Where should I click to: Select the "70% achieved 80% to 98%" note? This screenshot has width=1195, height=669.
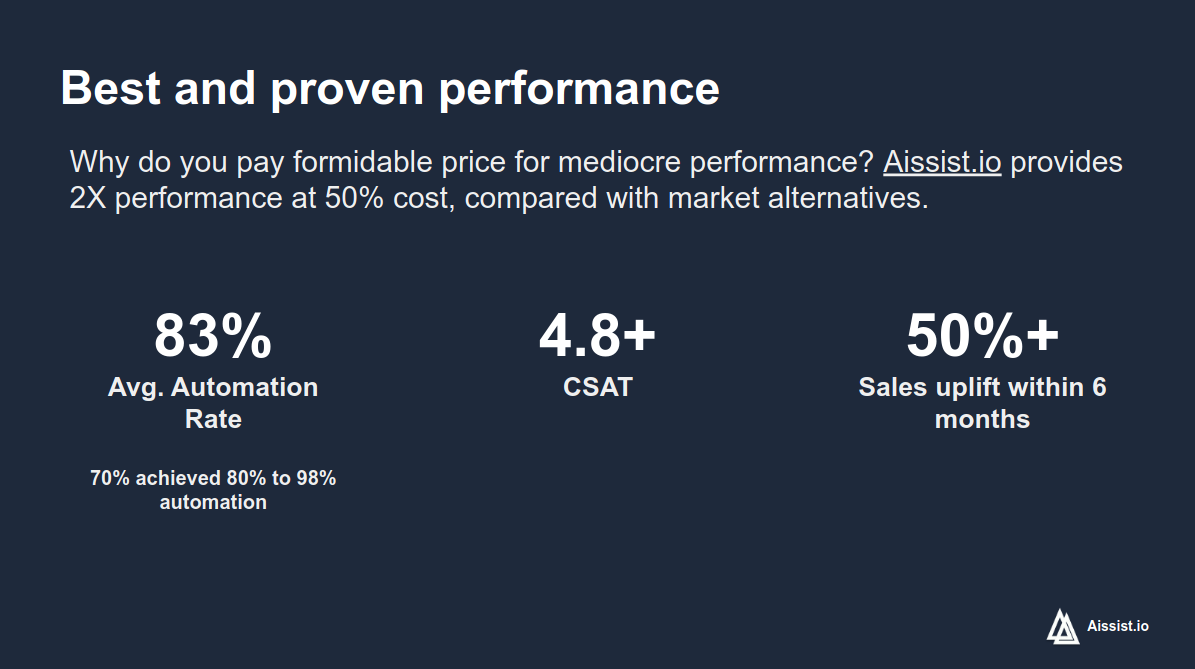coord(213,478)
